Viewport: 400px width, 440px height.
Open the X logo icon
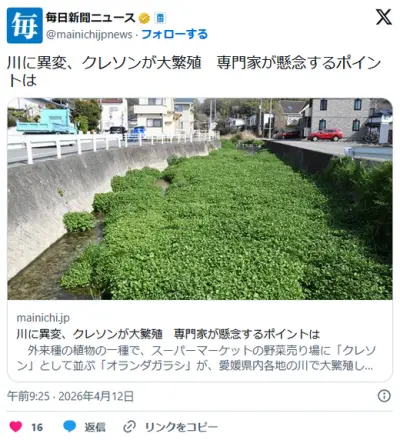(383, 17)
